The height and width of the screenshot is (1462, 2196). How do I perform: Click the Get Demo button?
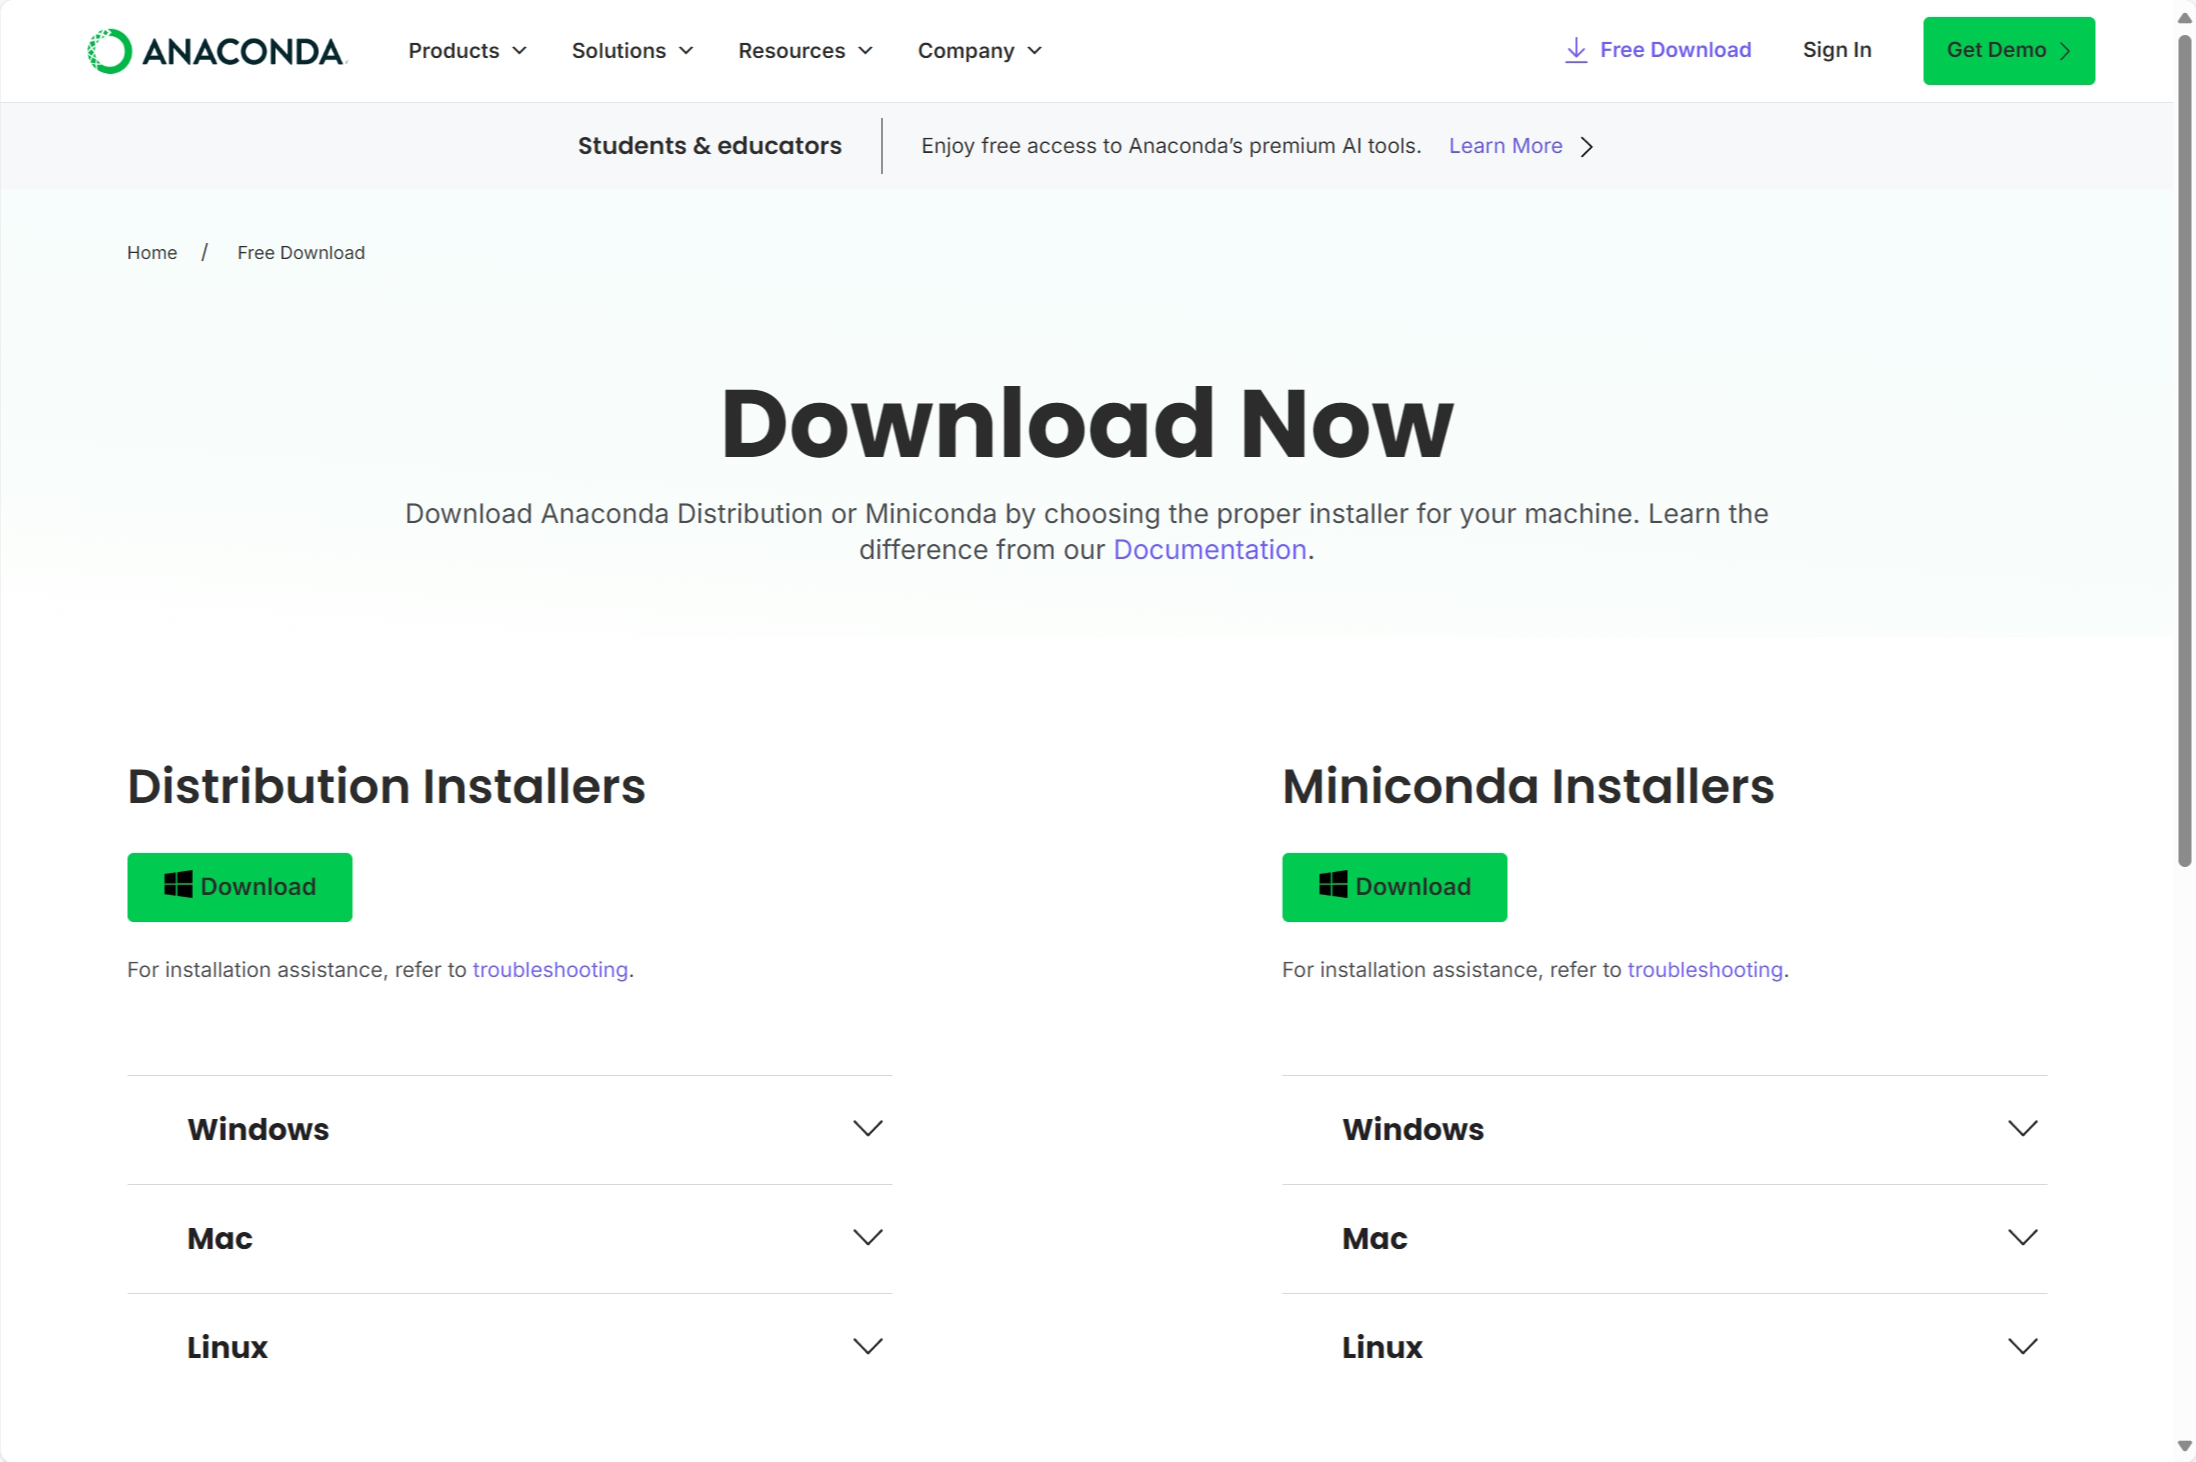point(2008,50)
